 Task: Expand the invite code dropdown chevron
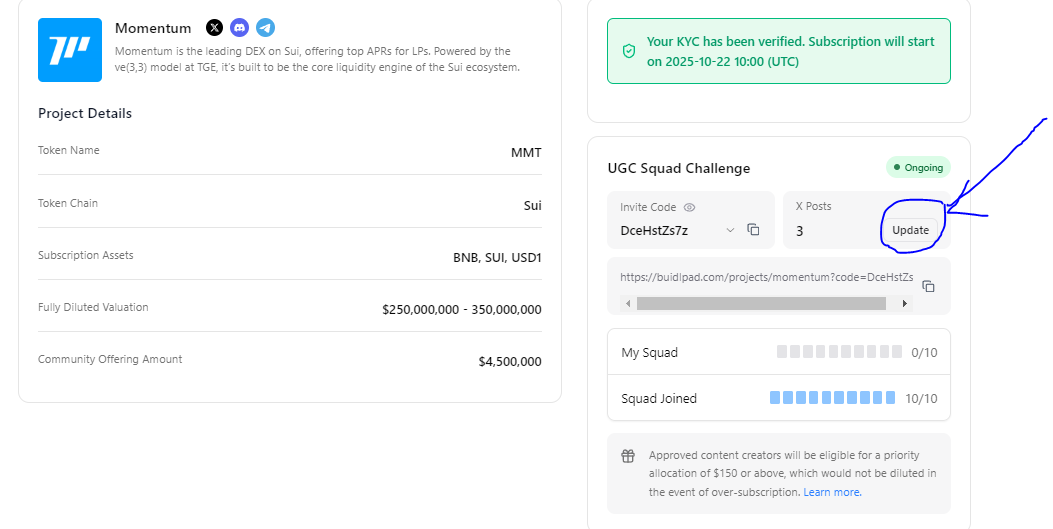[x=730, y=230]
